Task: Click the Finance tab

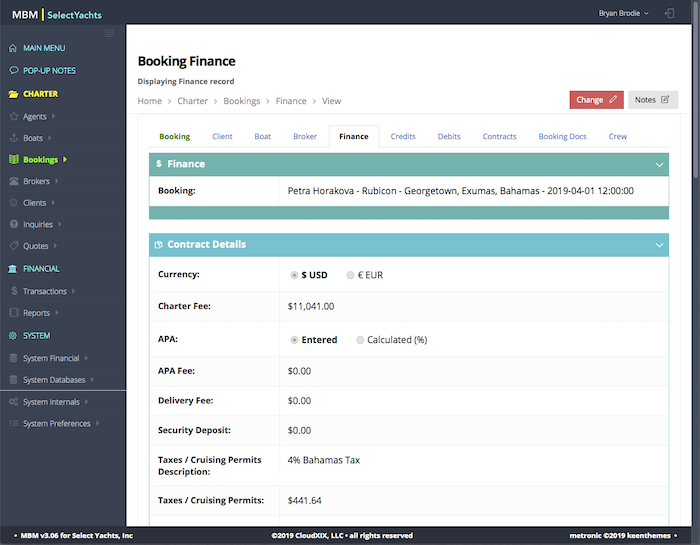Action: 354,136
